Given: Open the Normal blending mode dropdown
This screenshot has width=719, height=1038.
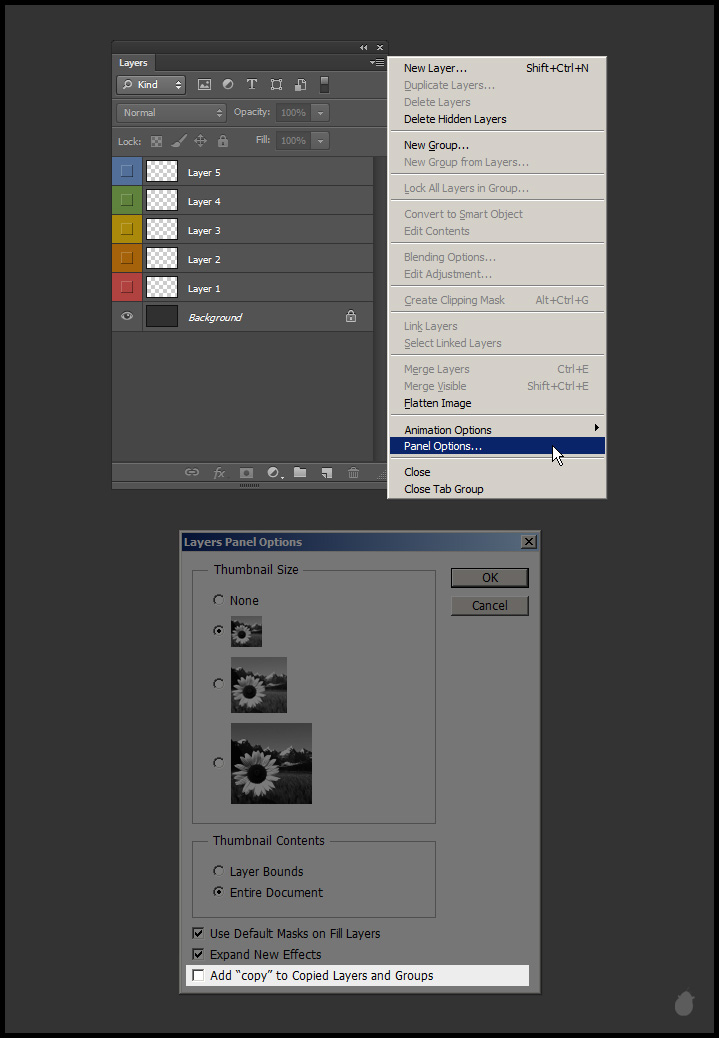Looking at the screenshot, I should [171, 113].
